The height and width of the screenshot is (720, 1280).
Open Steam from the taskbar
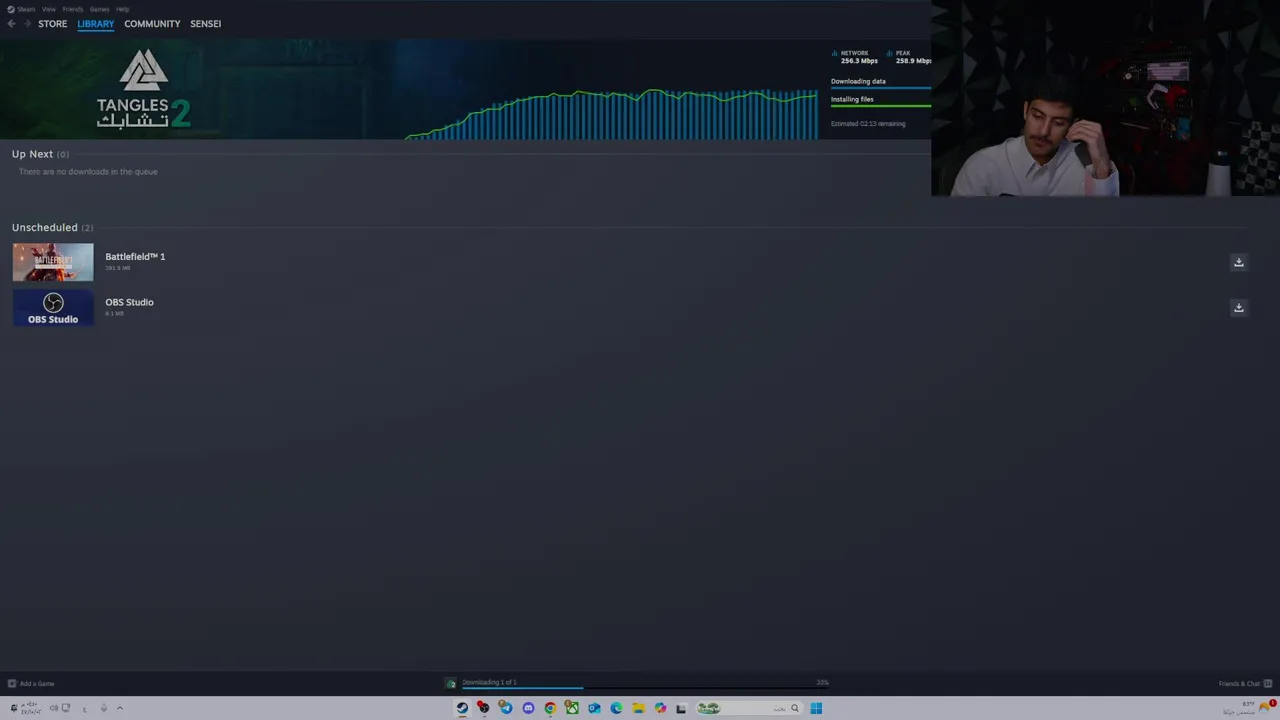coord(462,708)
